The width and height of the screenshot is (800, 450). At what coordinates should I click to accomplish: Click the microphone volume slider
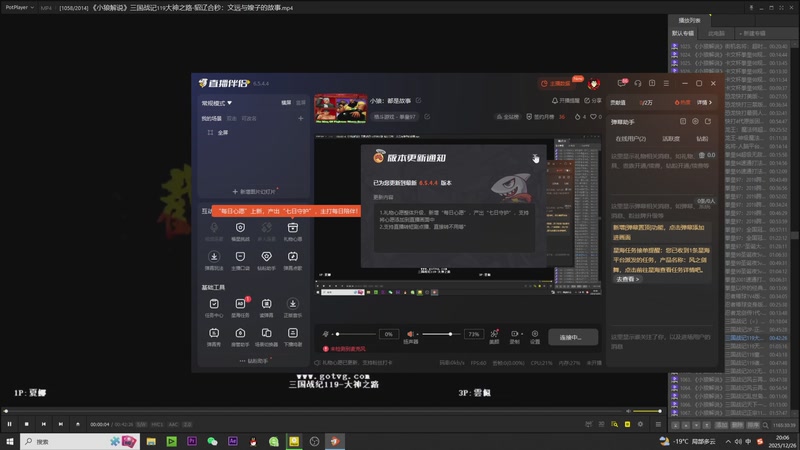356,334
